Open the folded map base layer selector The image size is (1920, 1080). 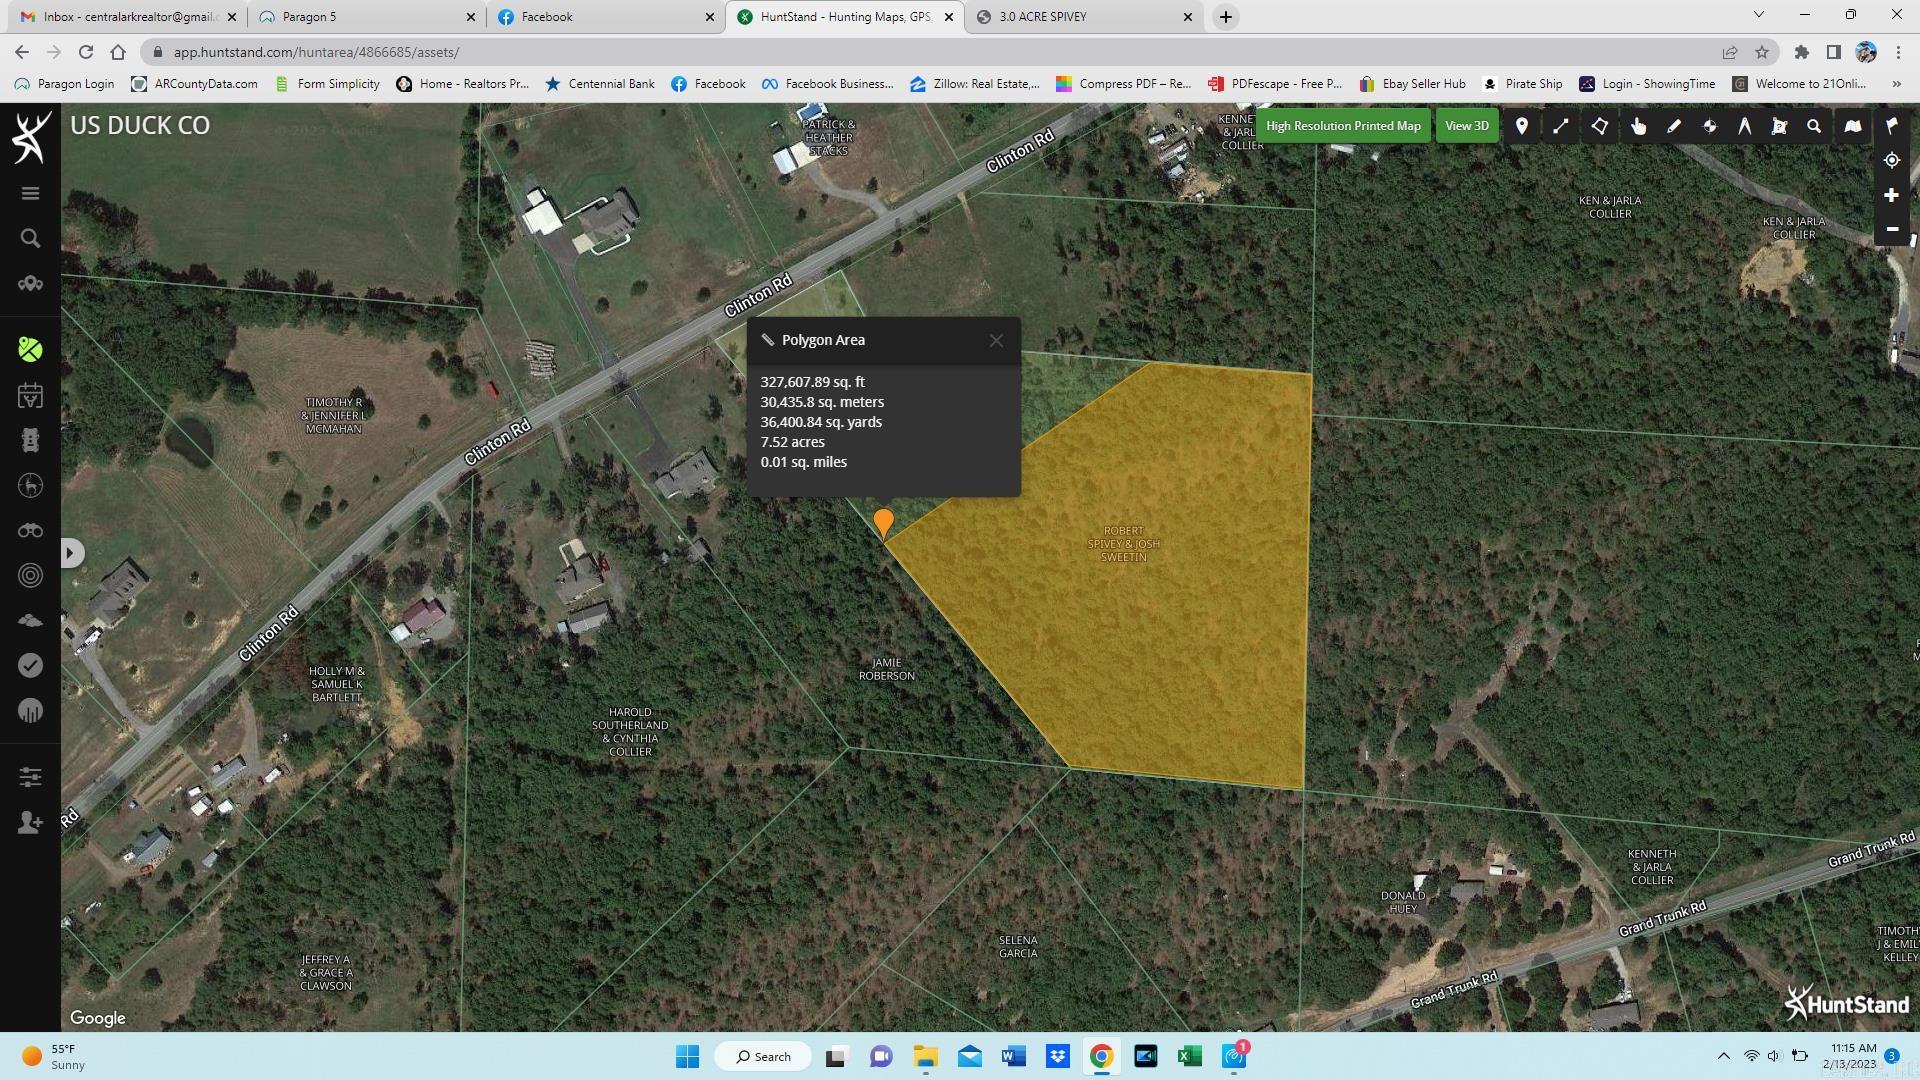click(1853, 126)
